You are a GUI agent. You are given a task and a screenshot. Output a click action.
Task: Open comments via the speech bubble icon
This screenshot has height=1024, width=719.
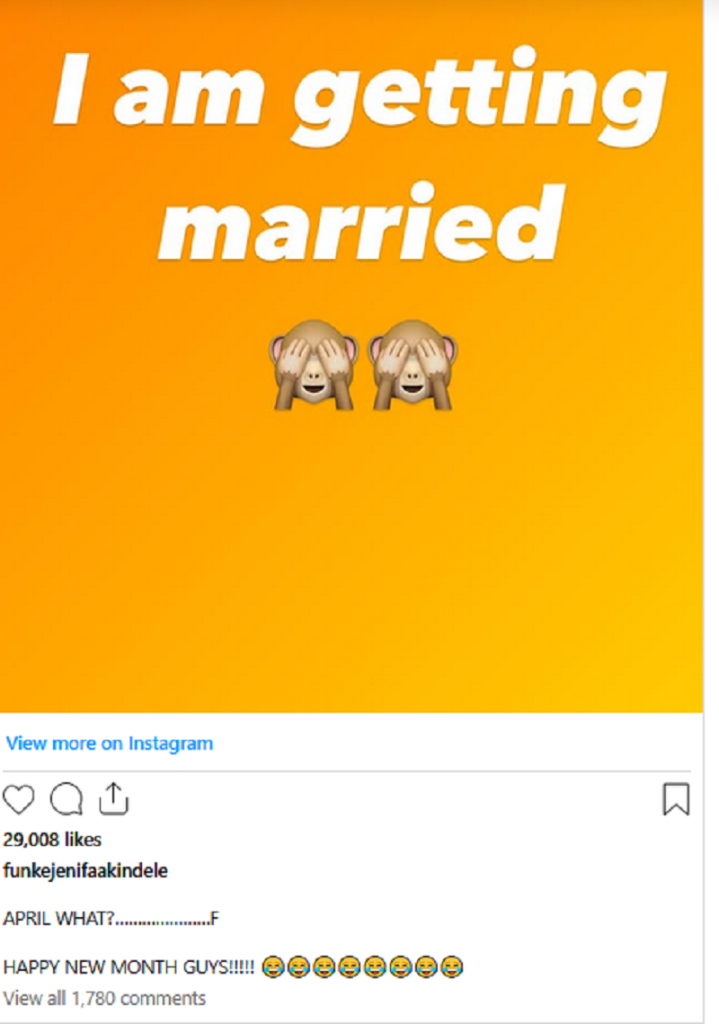click(67, 799)
